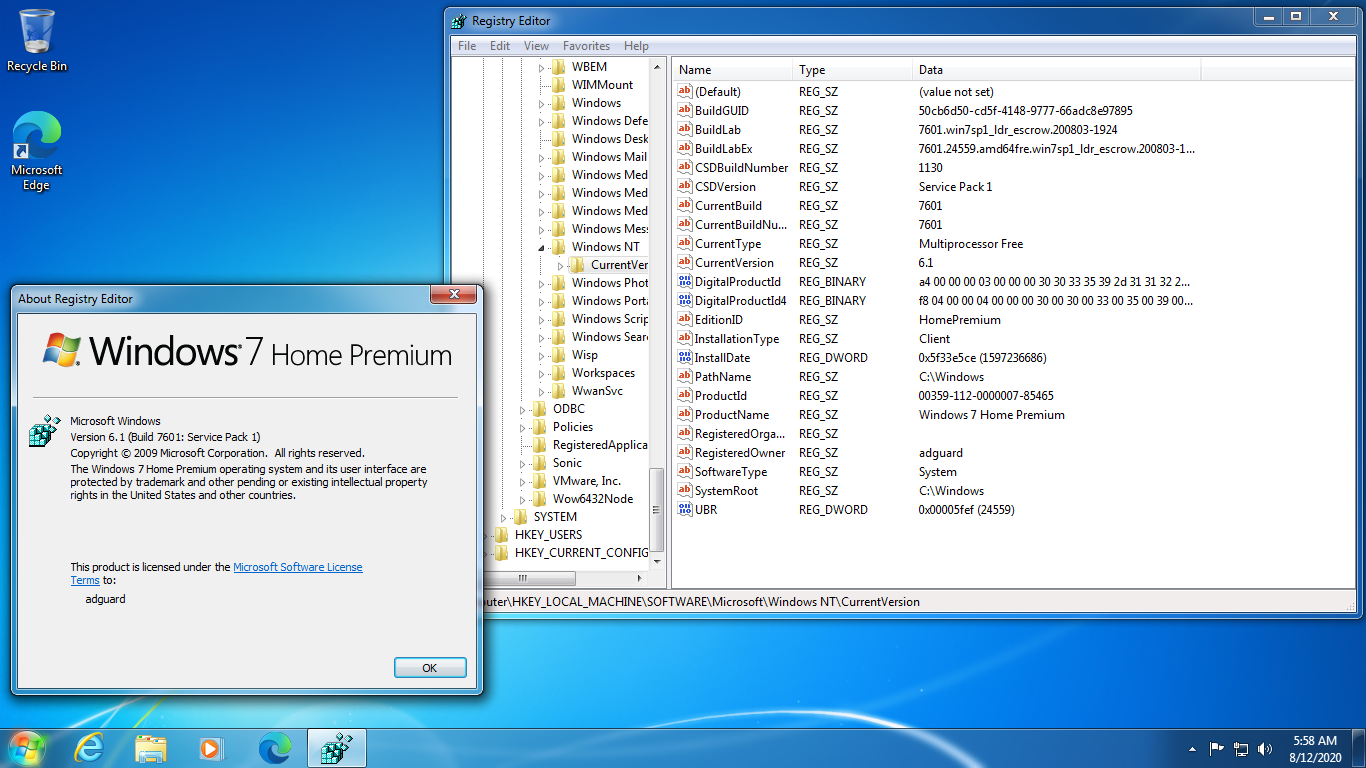Open the Help menu
Screen dimensions: 1366x768
[x=636, y=46]
